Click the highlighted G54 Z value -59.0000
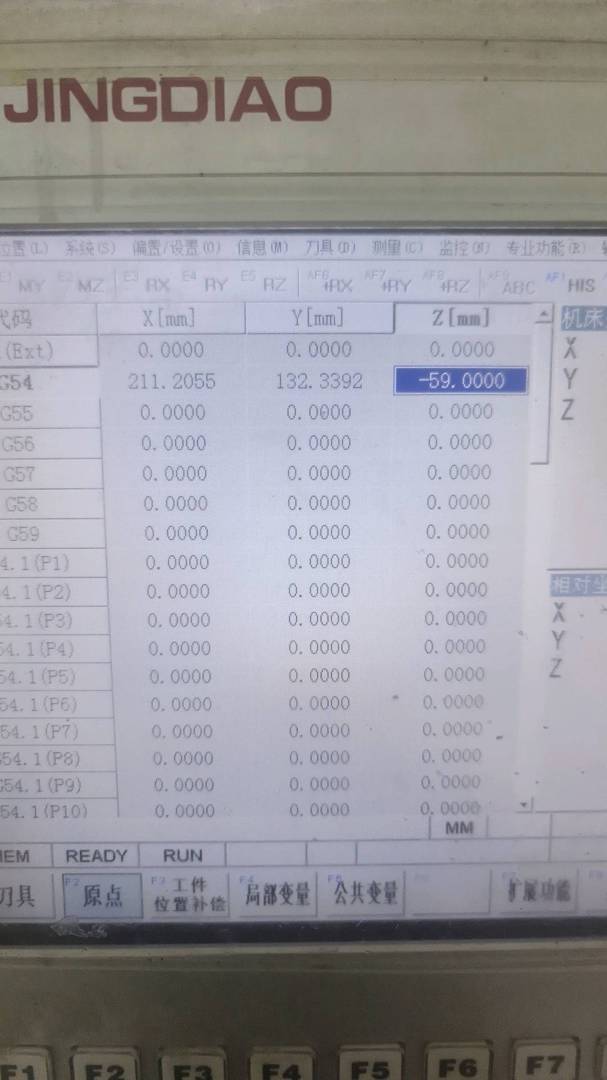Screen dimensions: 607x1080 461,381
